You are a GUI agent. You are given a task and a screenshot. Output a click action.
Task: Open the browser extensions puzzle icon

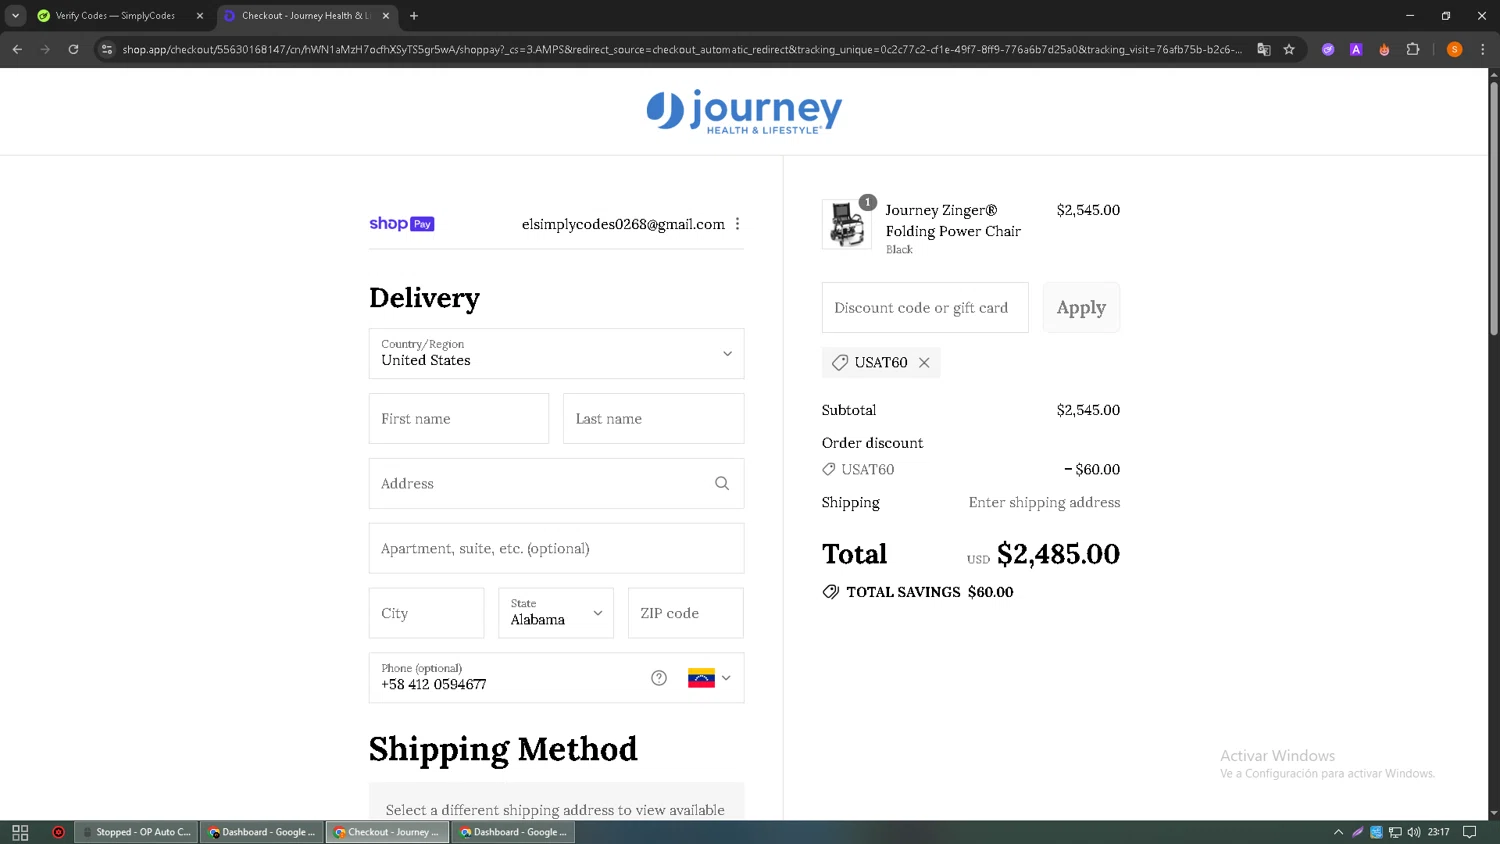(x=1413, y=49)
